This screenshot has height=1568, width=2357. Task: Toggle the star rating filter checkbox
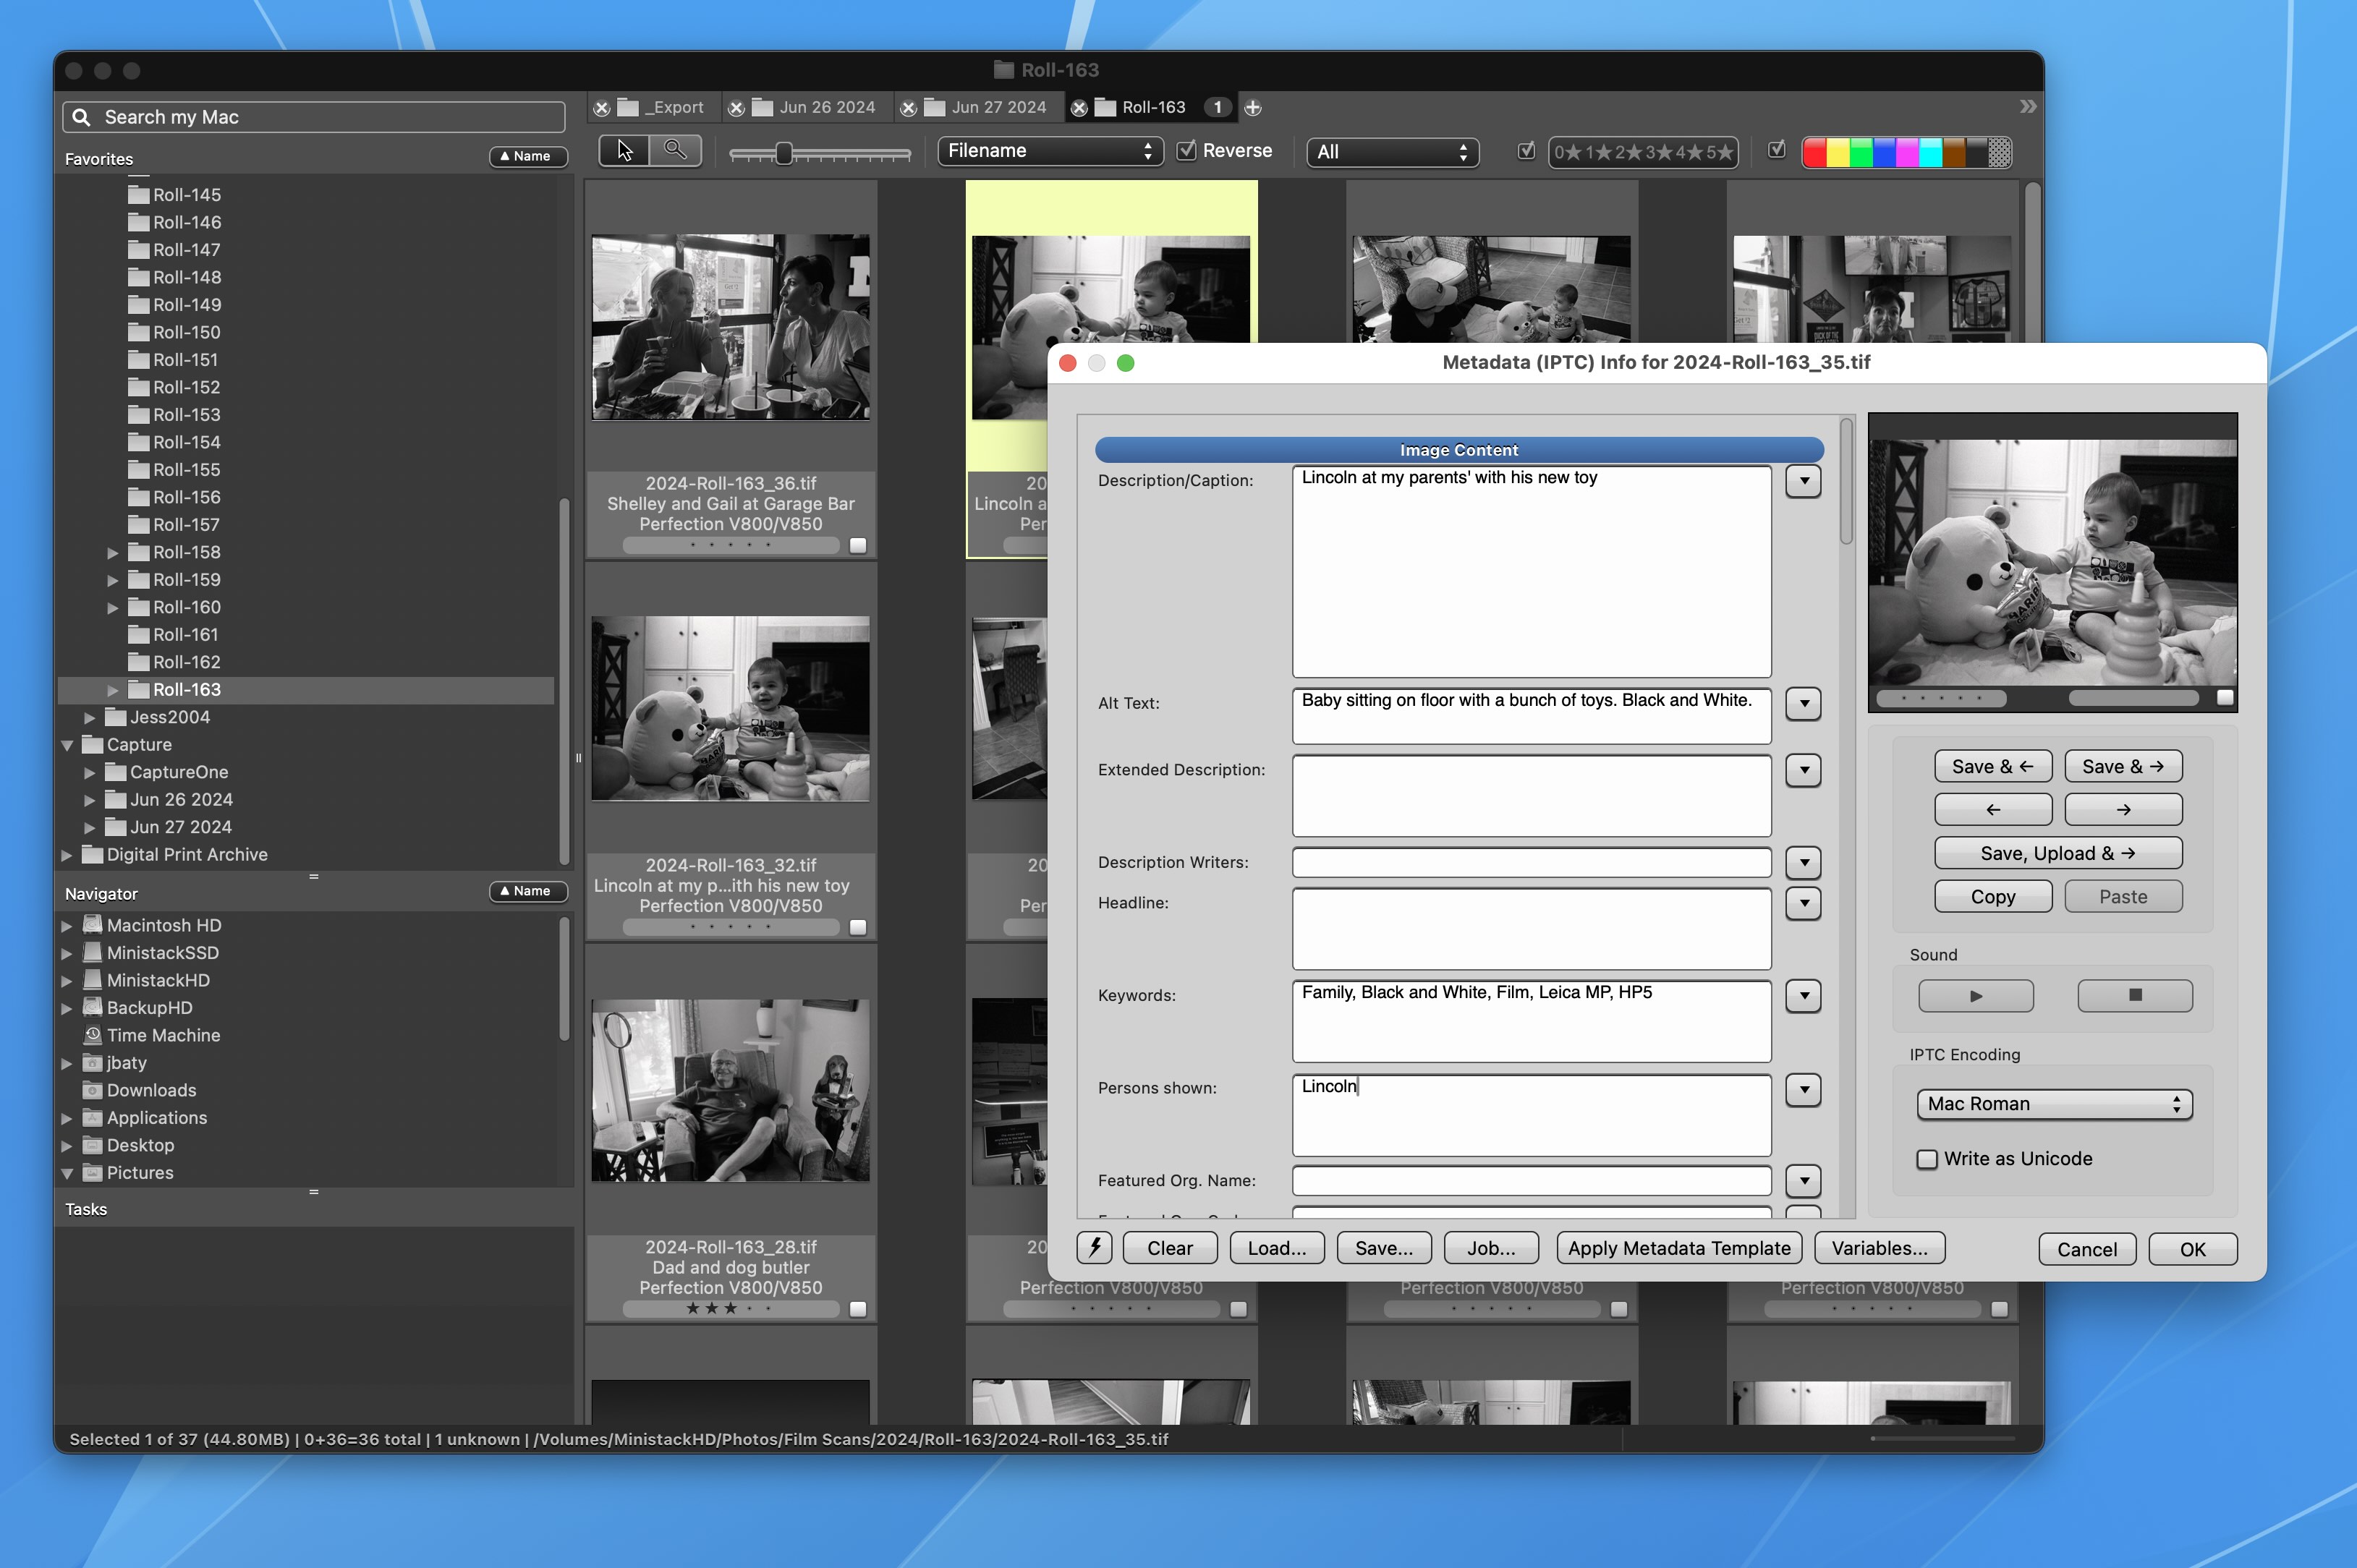click(x=1526, y=151)
